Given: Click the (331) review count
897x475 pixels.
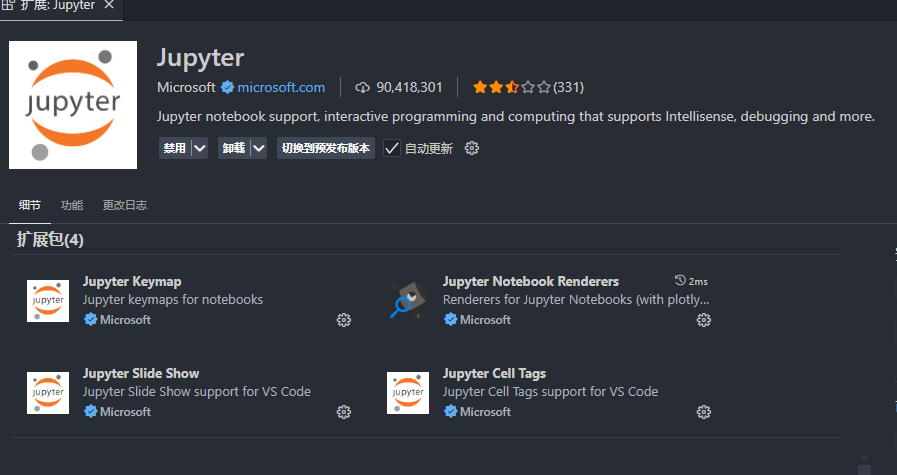Looking at the screenshot, I should point(569,88).
